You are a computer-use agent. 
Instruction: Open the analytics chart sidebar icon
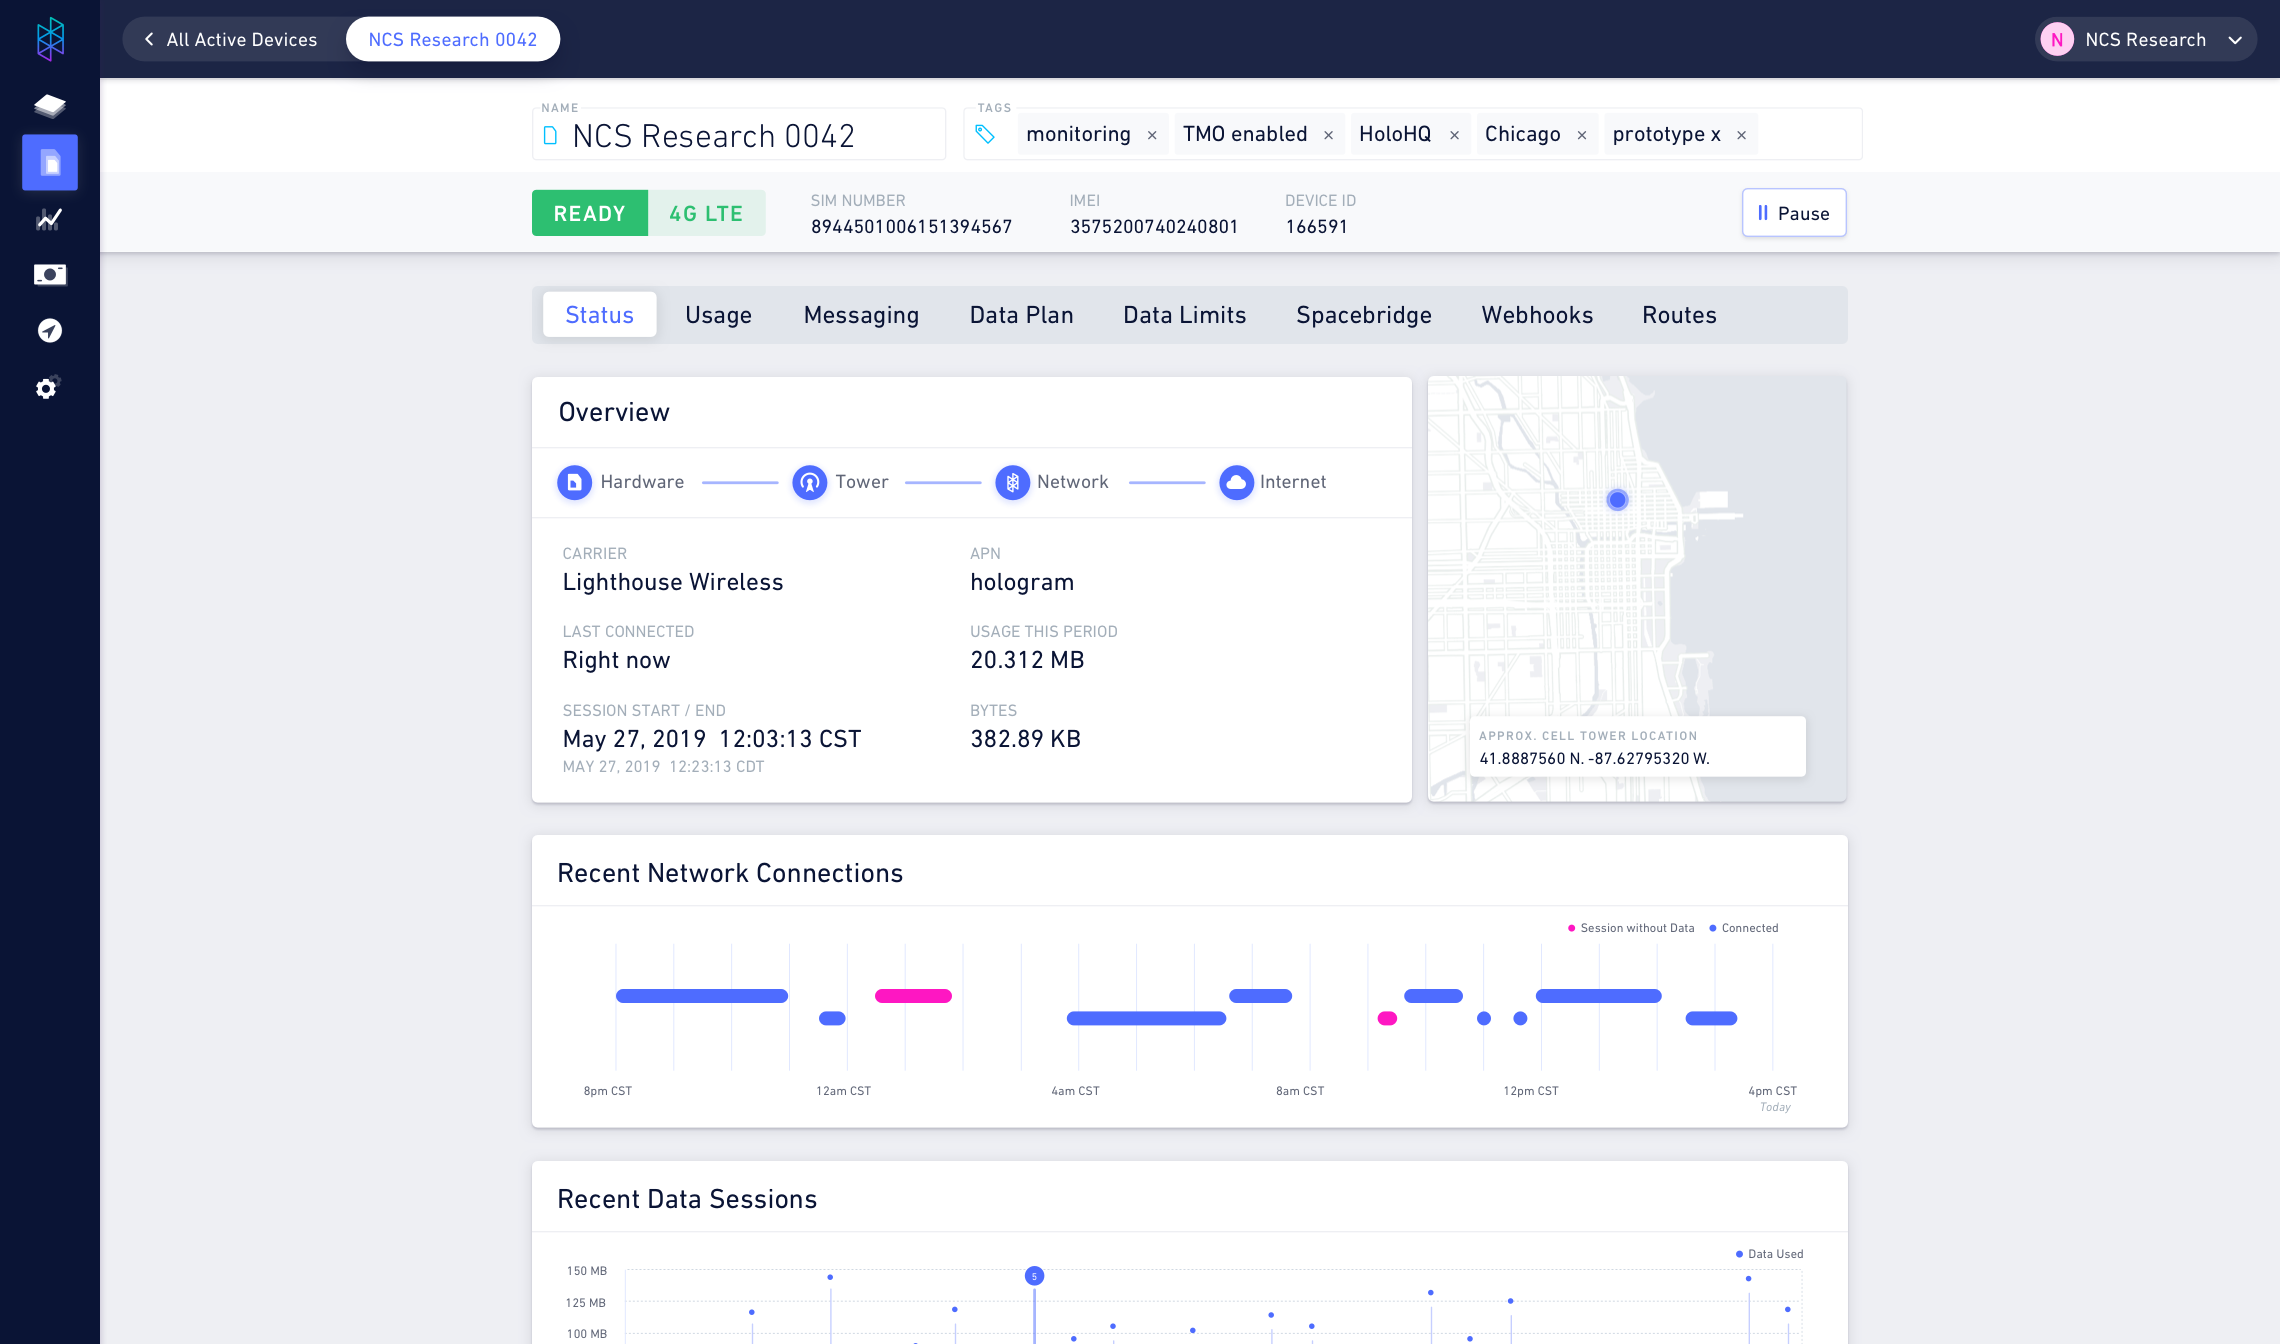[50, 219]
